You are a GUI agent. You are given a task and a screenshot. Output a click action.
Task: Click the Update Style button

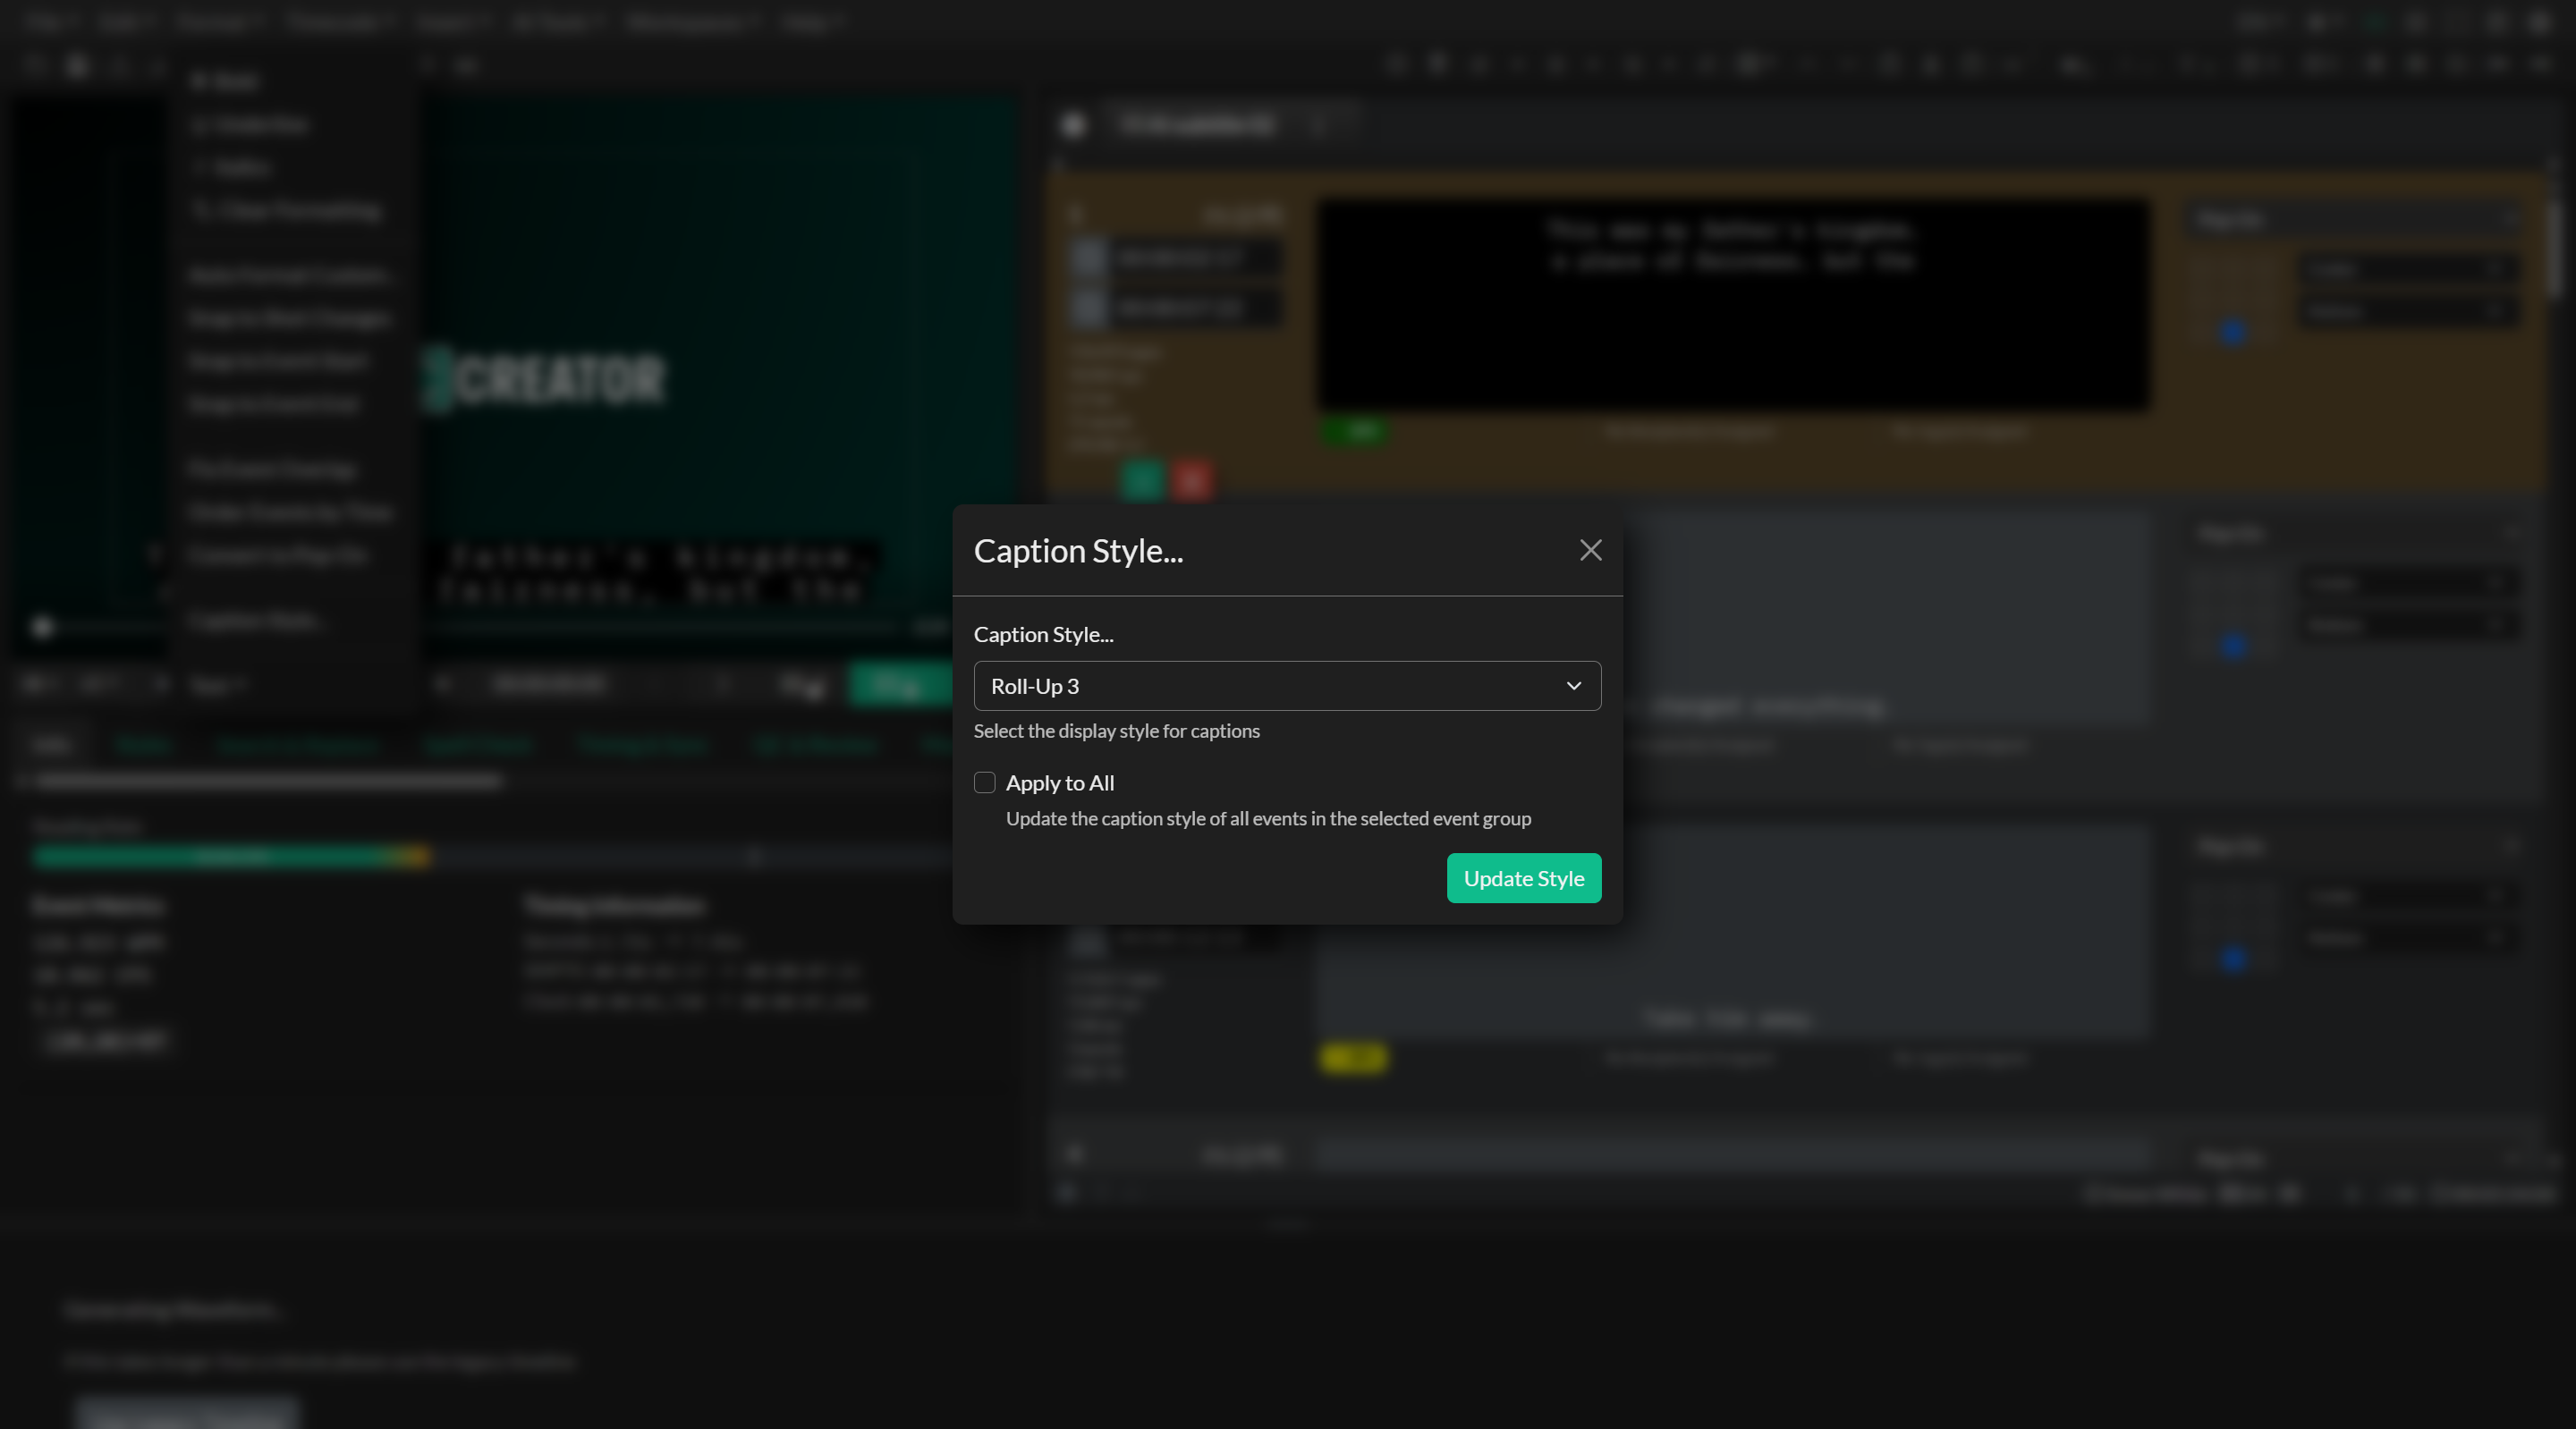(1523, 878)
